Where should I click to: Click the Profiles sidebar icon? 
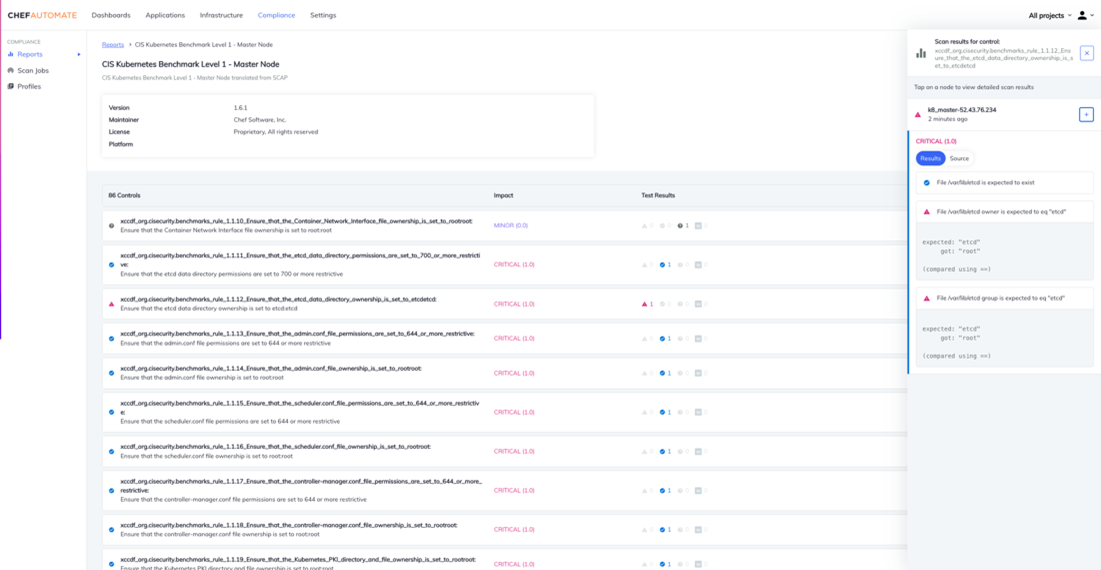pos(10,87)
